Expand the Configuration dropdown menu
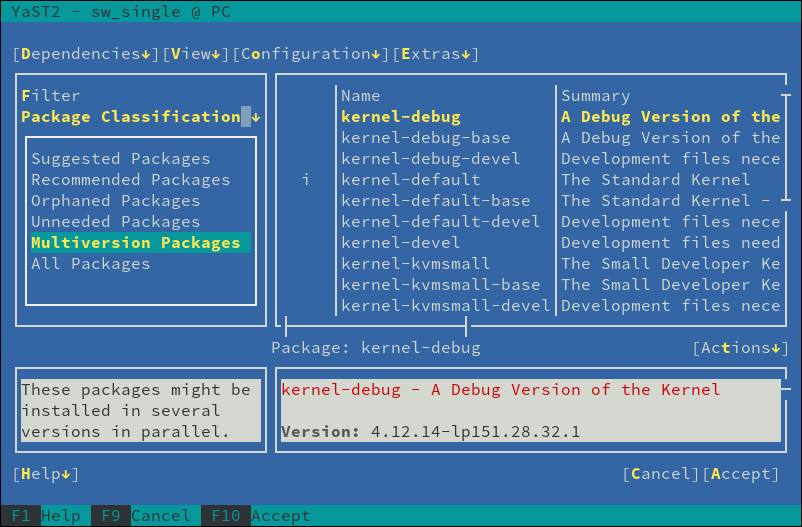This screenshot has width=802, height=527. pos(310,54)
